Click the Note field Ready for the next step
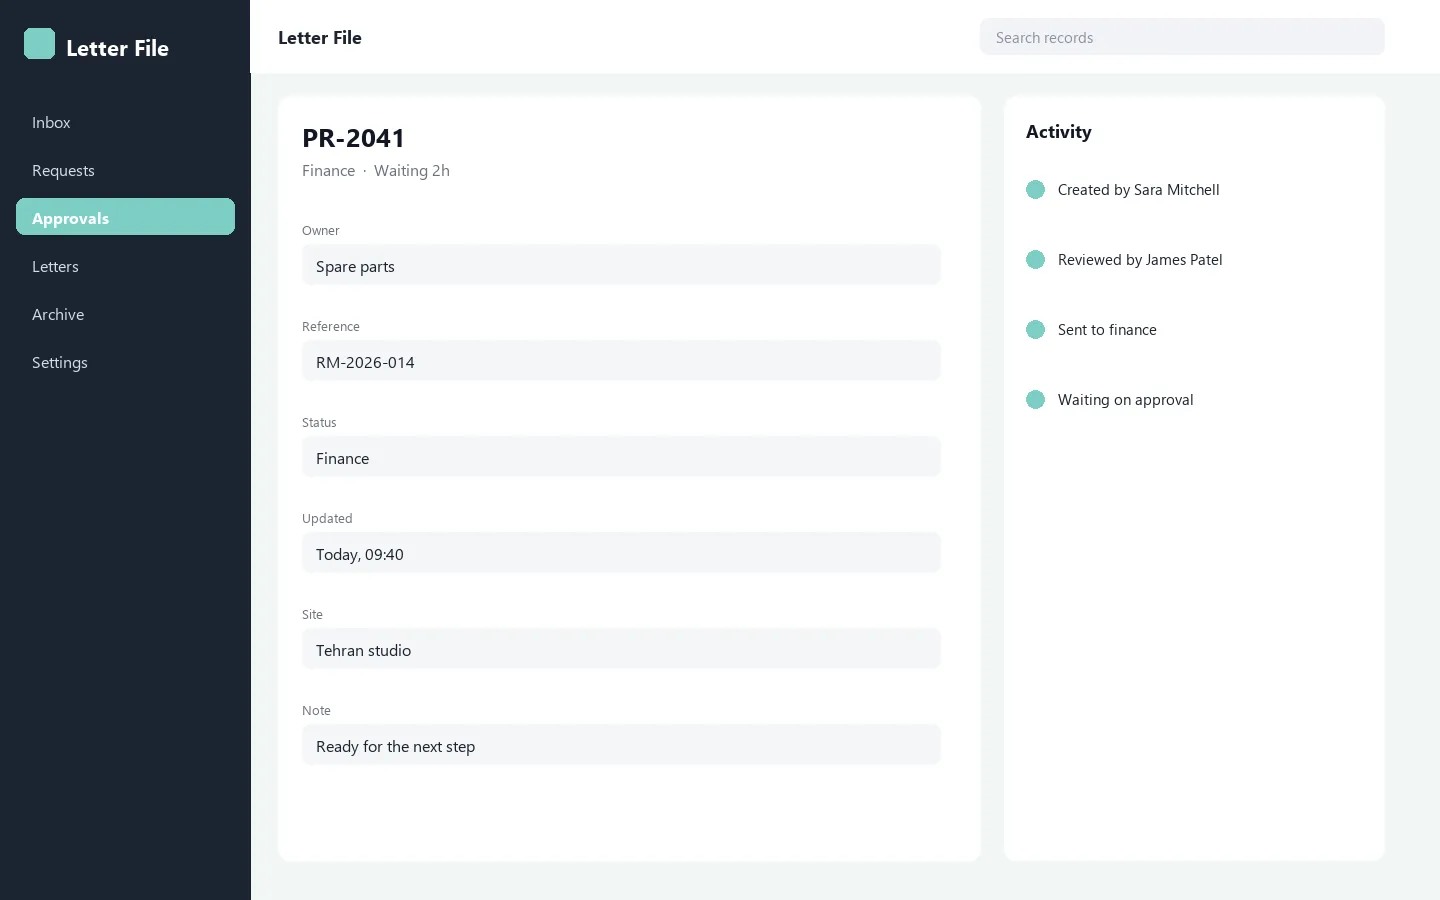 pos(621,745)
